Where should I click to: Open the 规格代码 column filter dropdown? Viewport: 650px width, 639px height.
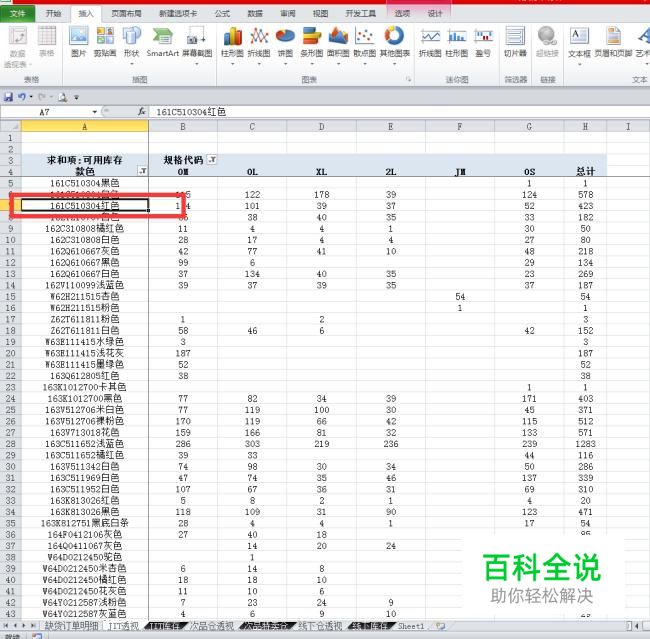coord(211,159)
